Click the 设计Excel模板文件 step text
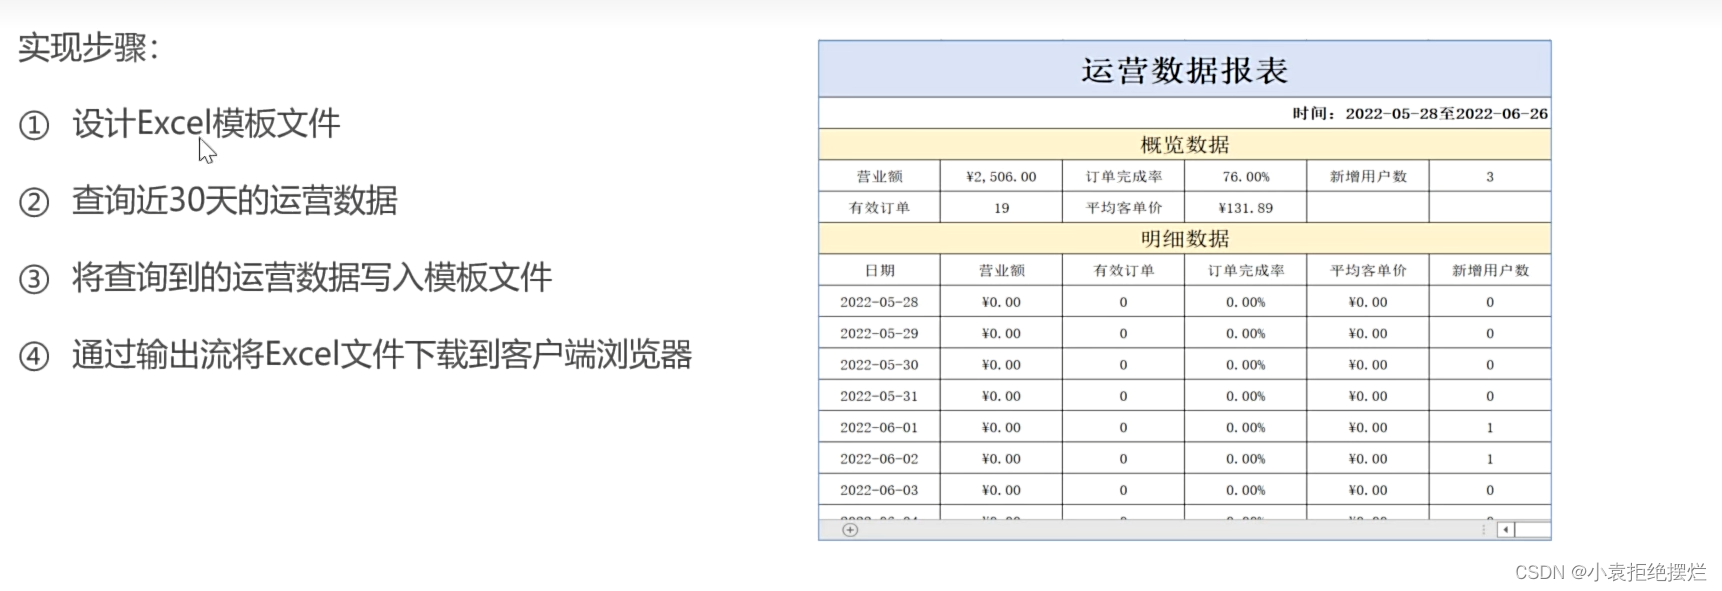Image resolution: width=1722 pixels, height=591 pixels. tap(206, 123)
